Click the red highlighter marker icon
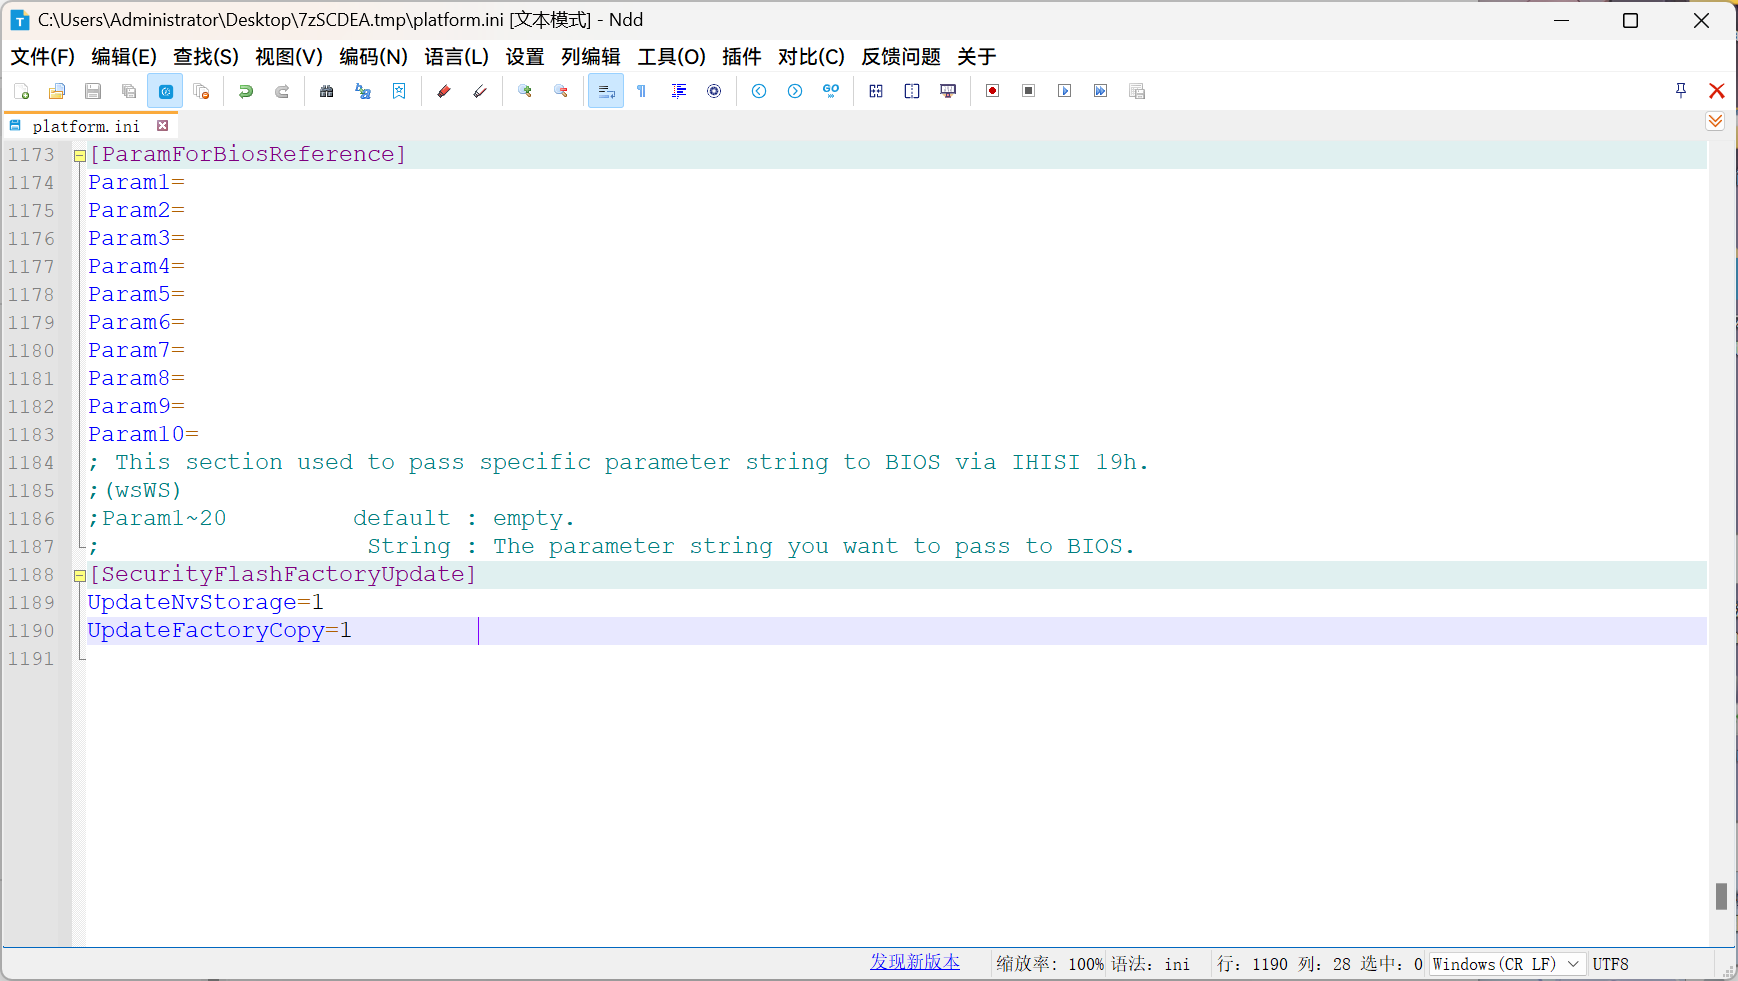 (x=444, y=91)
